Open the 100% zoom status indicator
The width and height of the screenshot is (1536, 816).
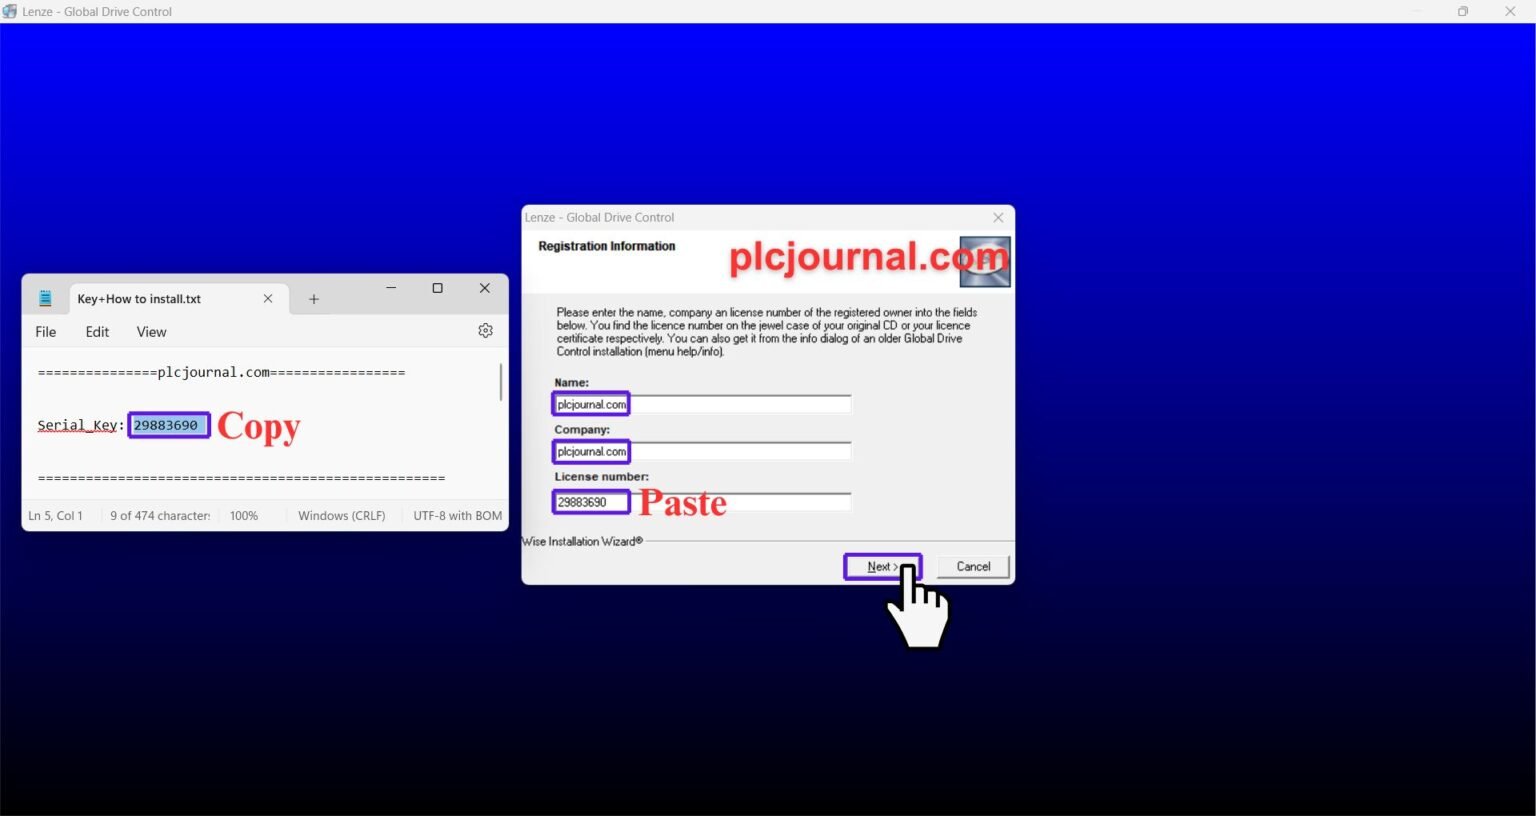(x=244, y=516)
